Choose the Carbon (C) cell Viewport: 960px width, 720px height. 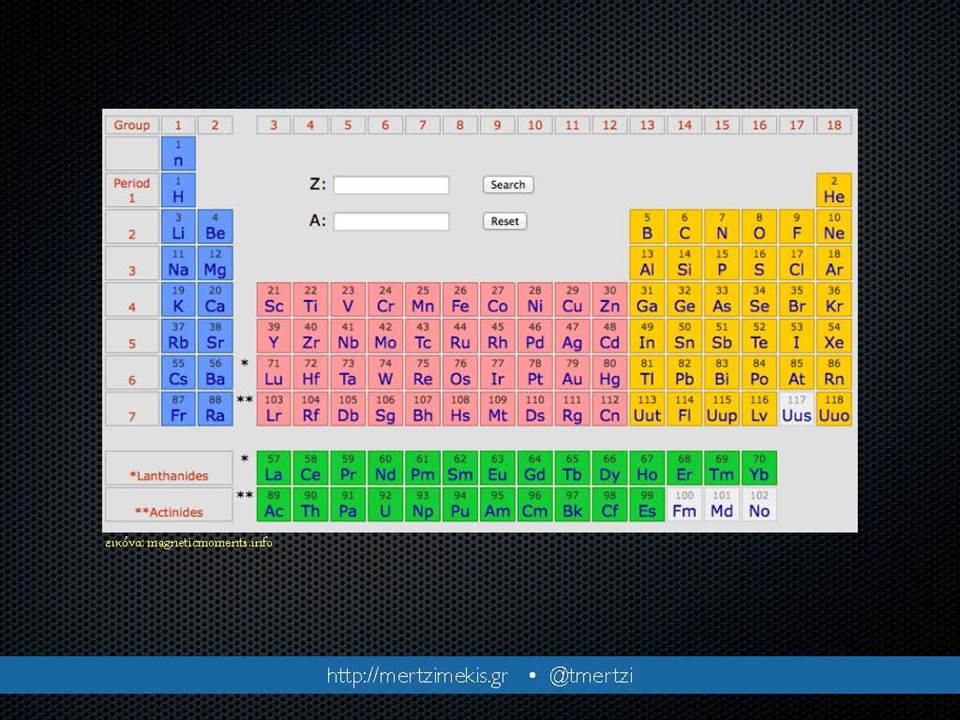[x=684, y=226]
